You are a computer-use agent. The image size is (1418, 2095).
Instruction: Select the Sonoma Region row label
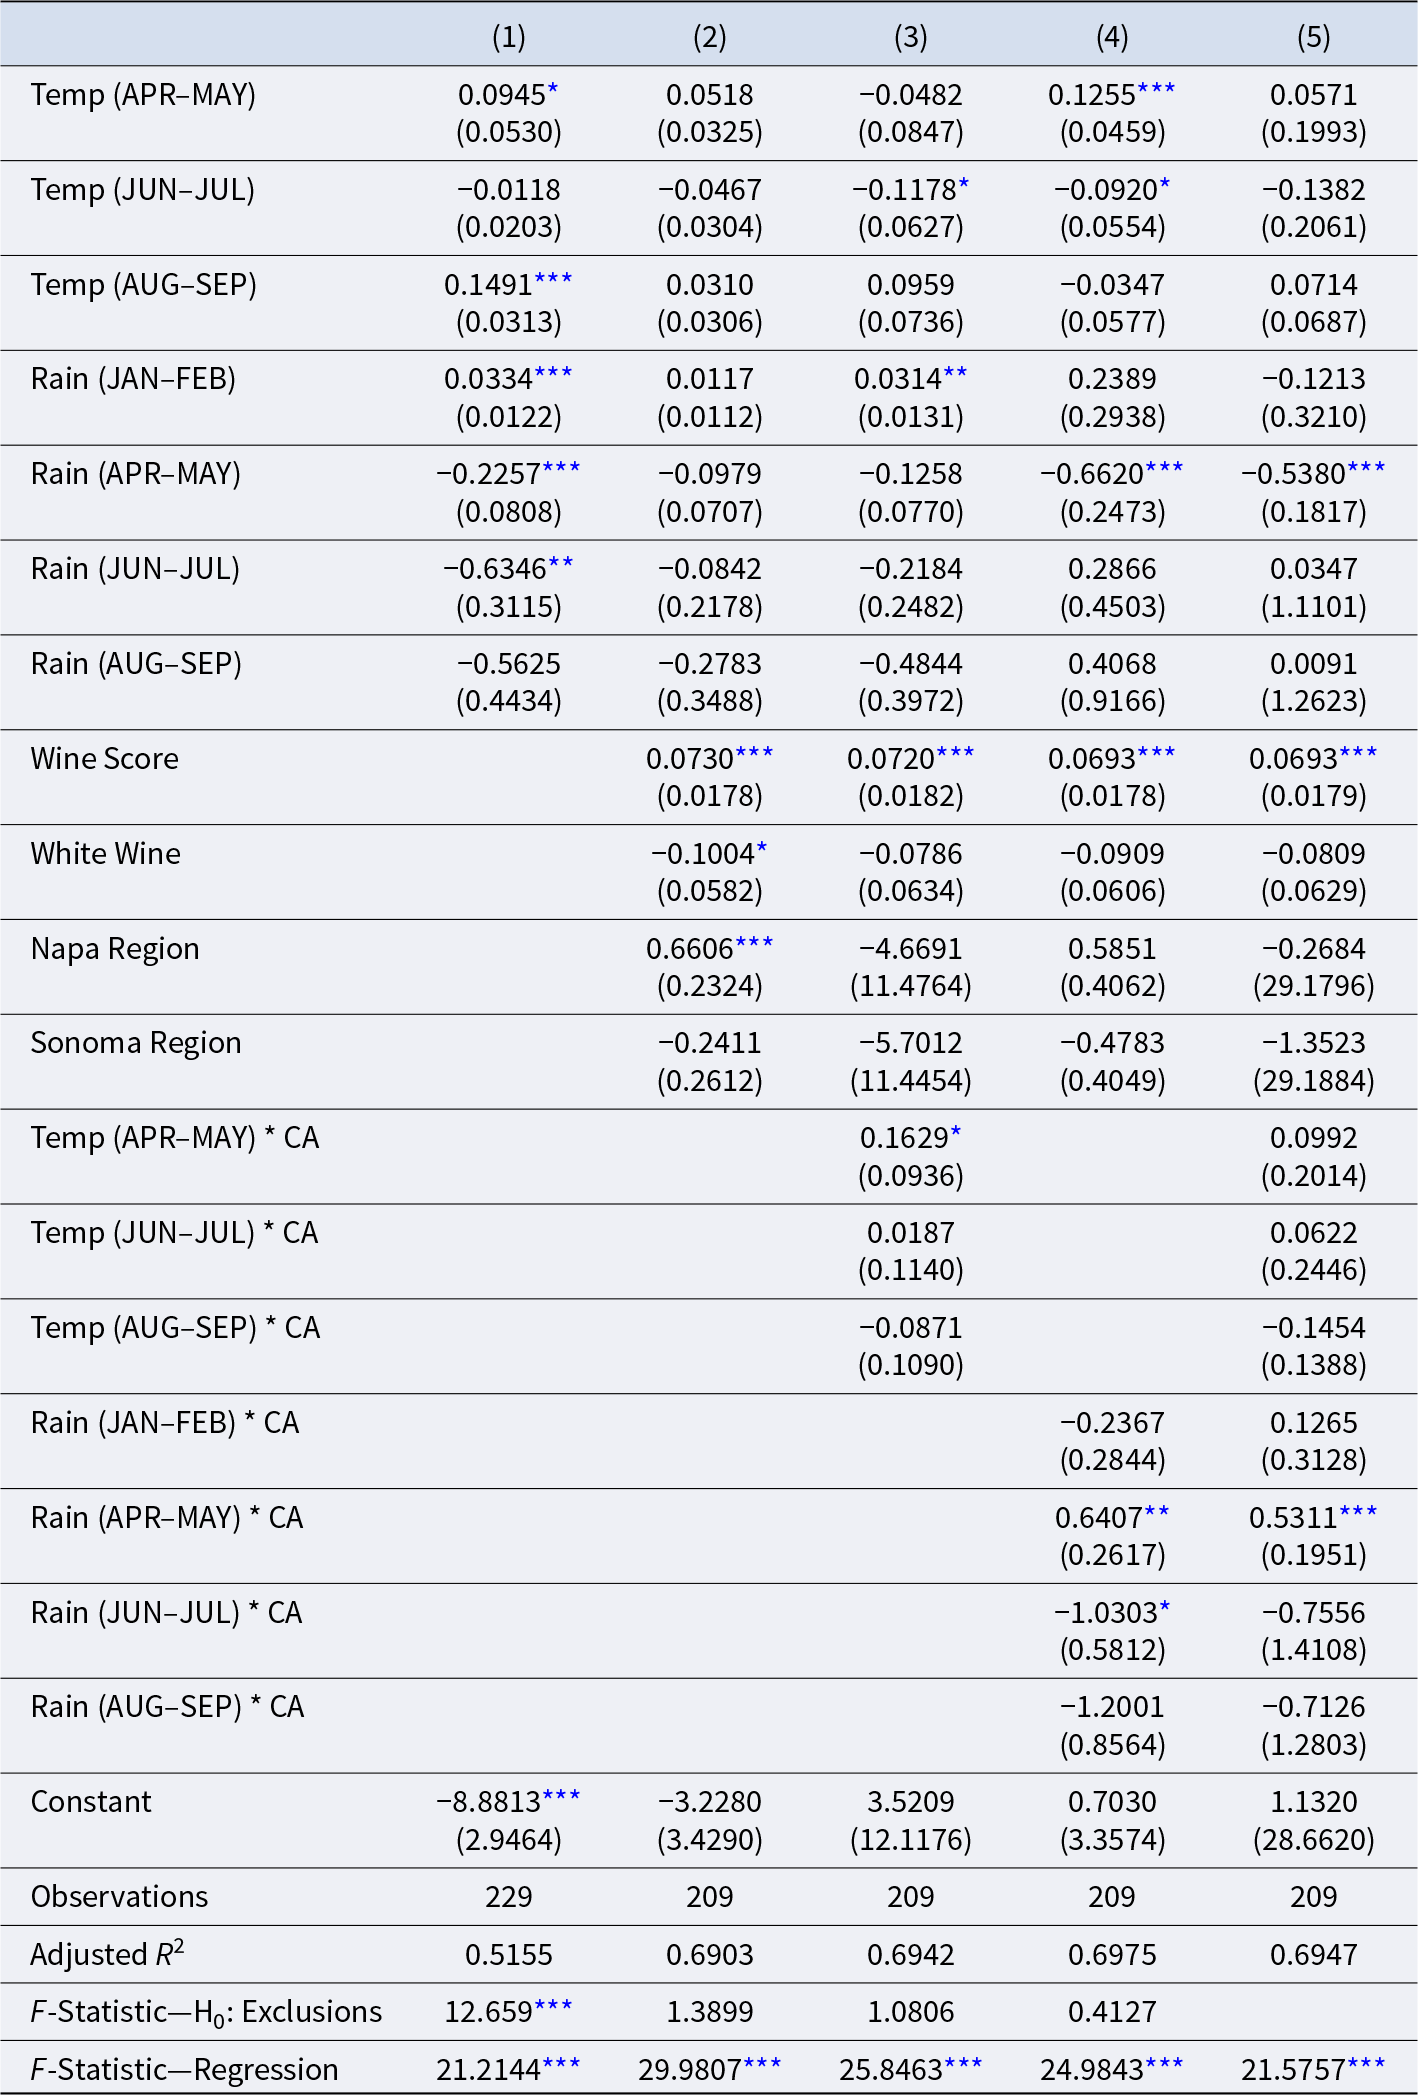pyautogui.click(x=136, y=1043)
